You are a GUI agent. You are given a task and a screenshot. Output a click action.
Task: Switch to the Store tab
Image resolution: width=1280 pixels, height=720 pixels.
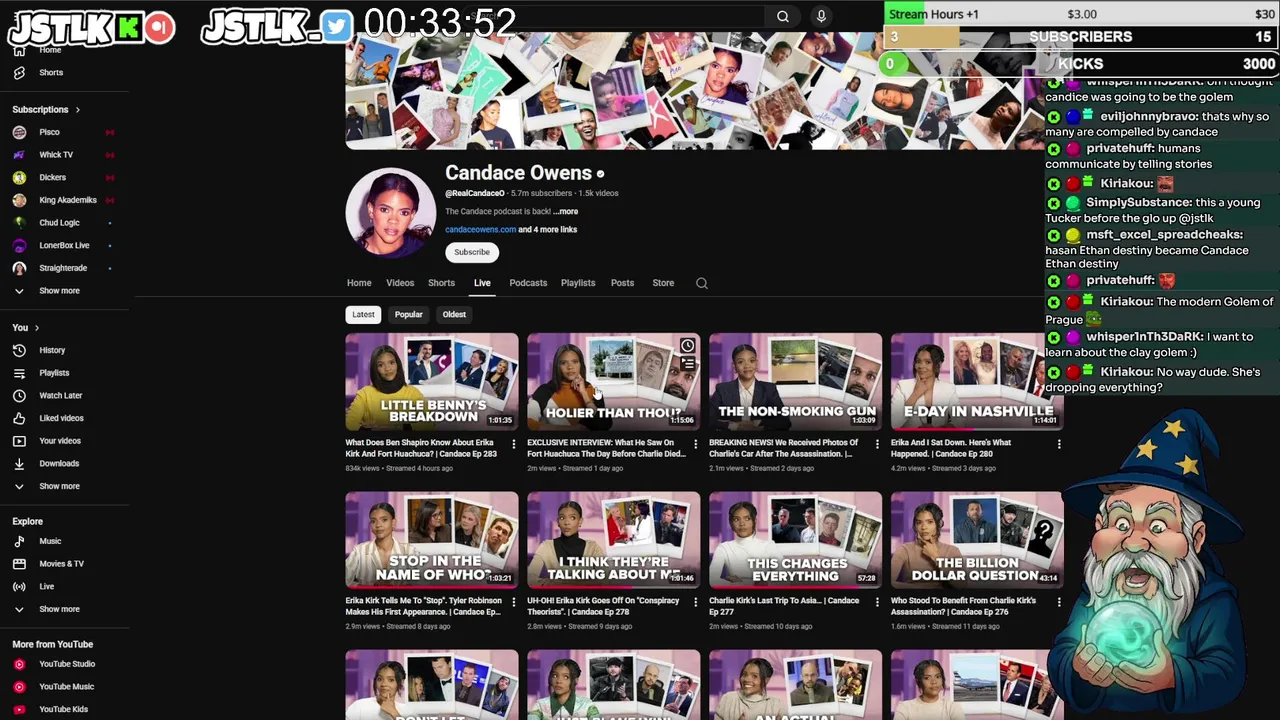(663, 283)
